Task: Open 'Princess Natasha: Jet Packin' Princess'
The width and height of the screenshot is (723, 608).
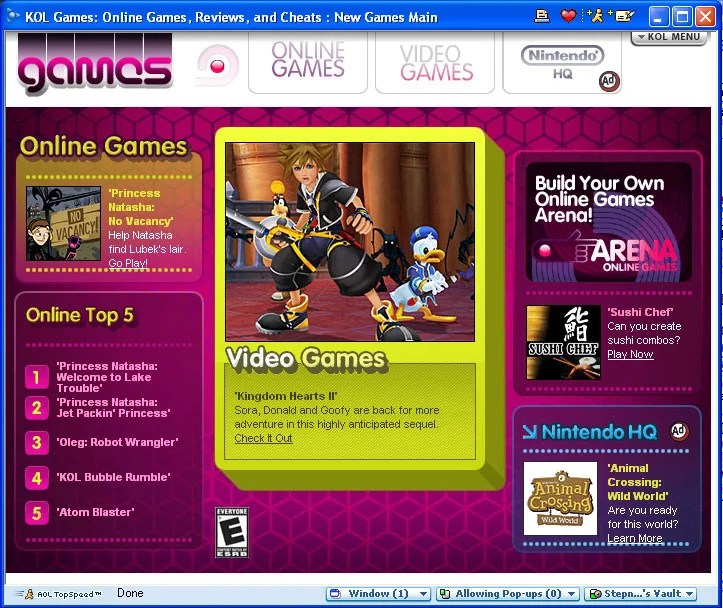Action: [x=113, y=408]
